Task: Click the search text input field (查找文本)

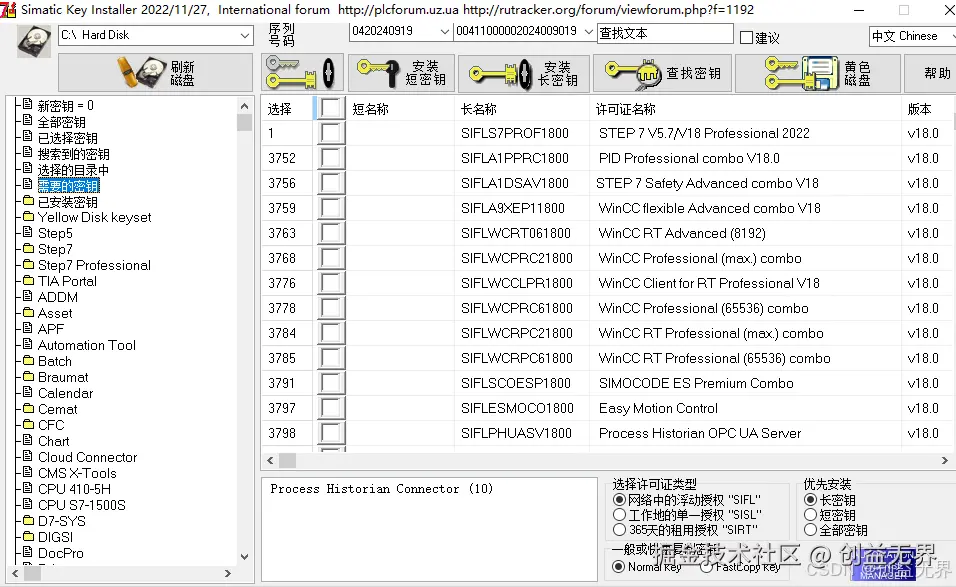Action: [665, 33]
